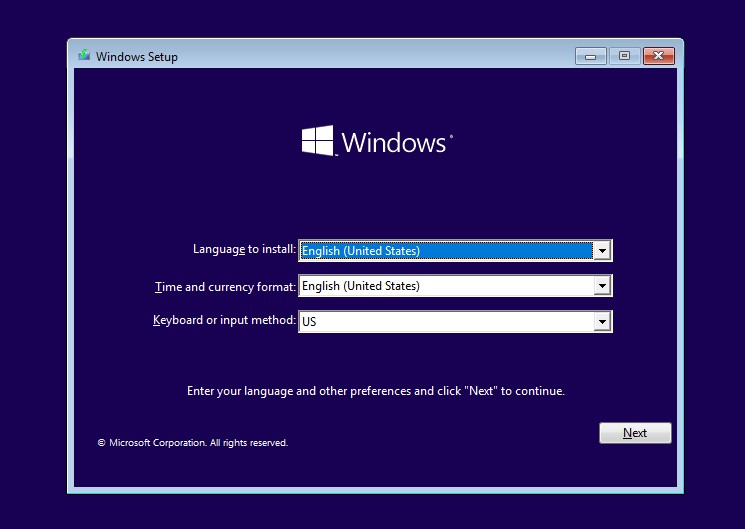Click the "Language to install:" label
This screenshot has width=745, height=529.
(244, 249)
